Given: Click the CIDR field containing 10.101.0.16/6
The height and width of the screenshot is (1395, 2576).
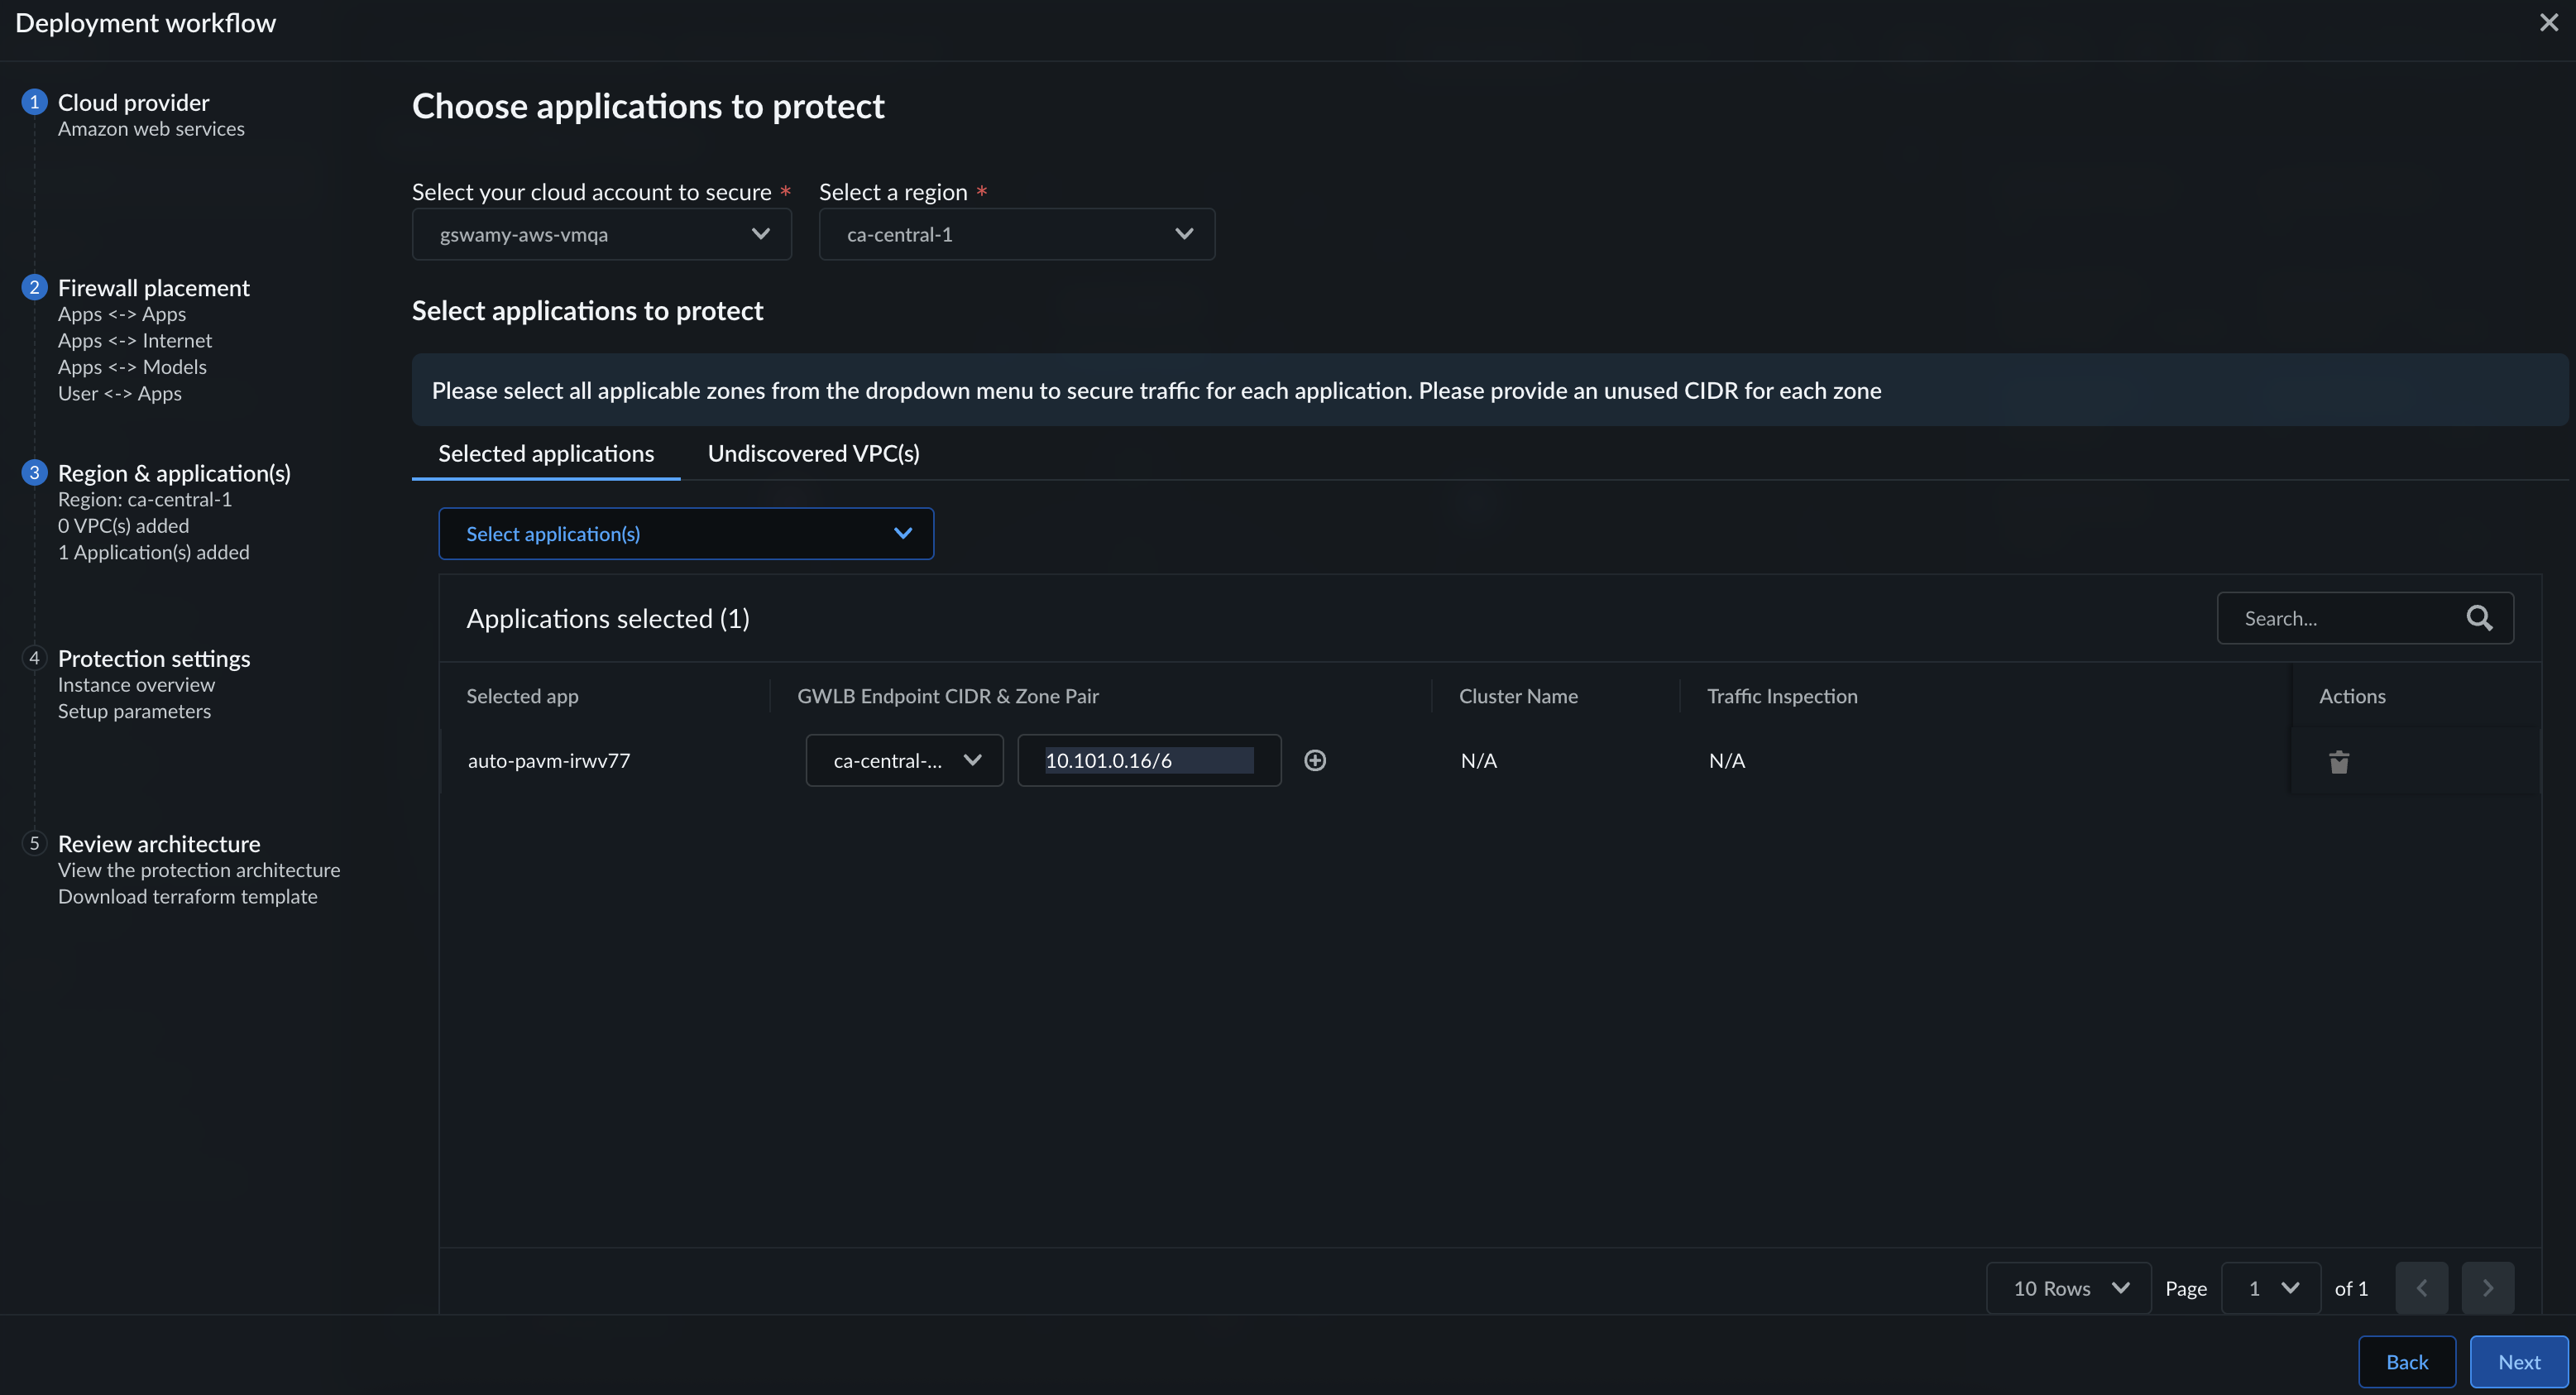Looking at the screenshot, I should pos(1148,760).
